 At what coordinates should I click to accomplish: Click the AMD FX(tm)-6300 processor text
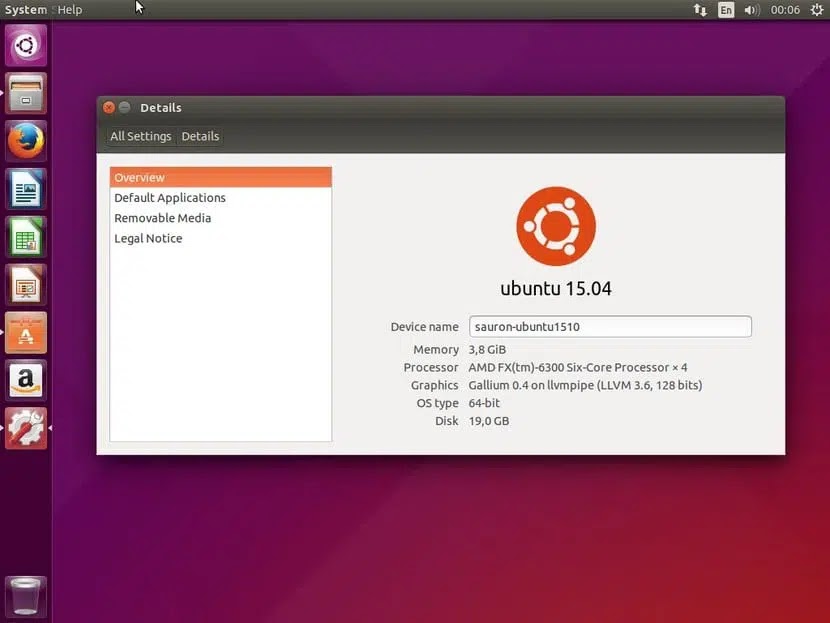[578, 367]
